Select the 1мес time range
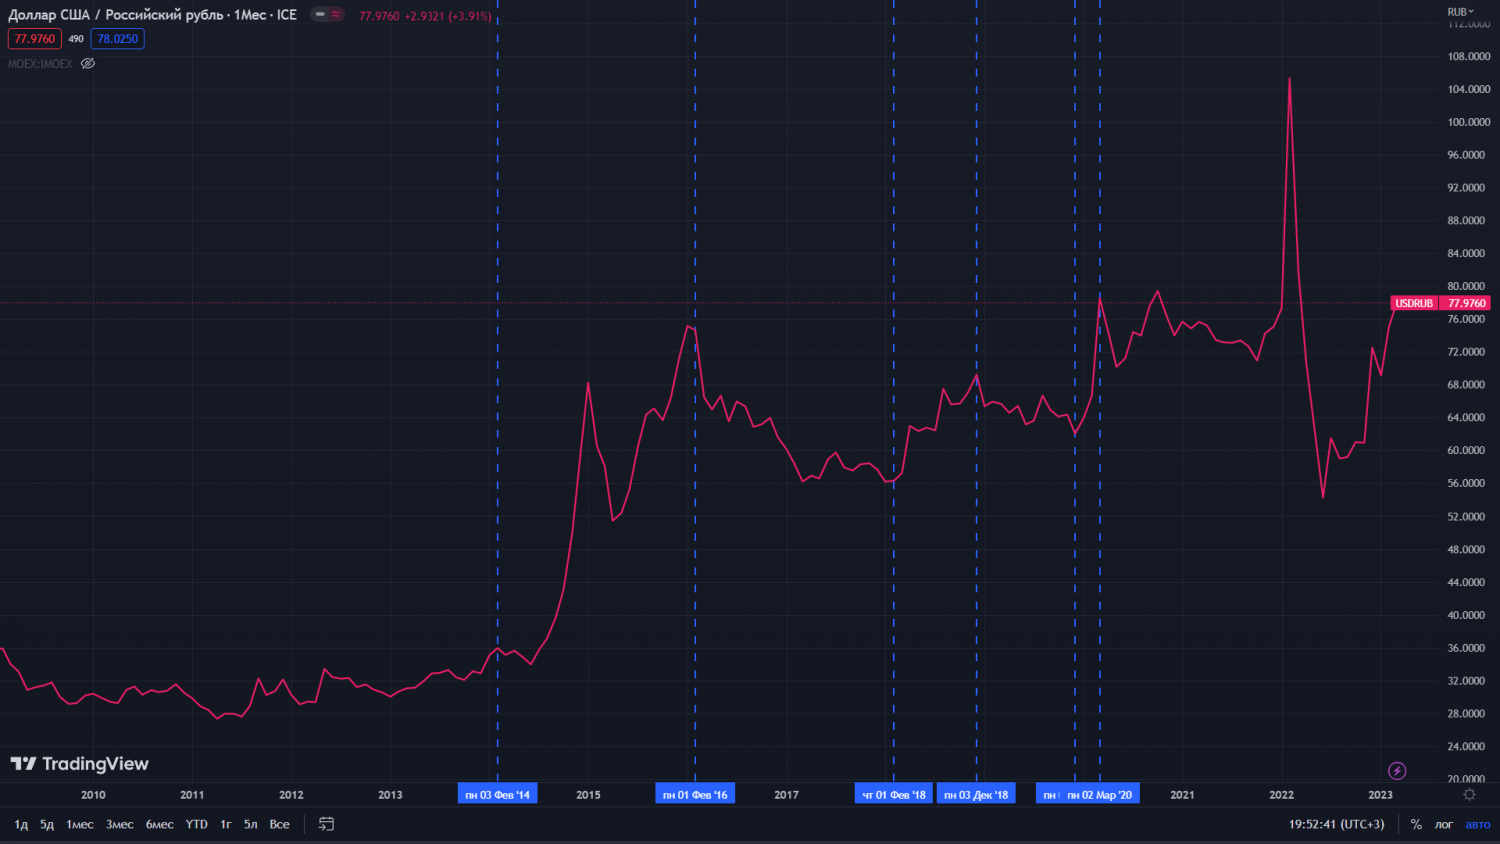The width and height of the screenshot is (1500, 844). [80, 824]
